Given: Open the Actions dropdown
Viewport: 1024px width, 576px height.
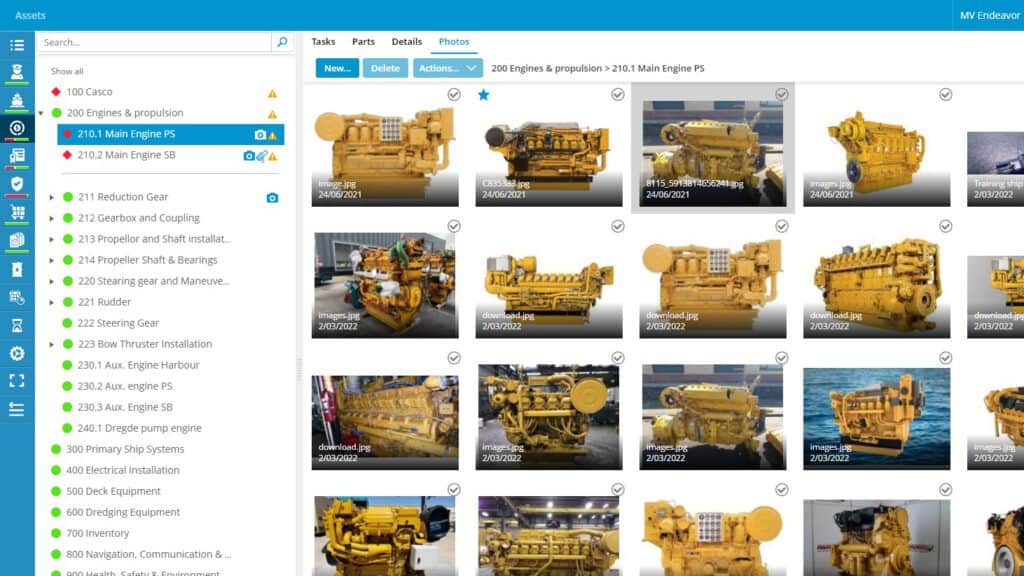Looking at the screenshot, I should (447, 68).
